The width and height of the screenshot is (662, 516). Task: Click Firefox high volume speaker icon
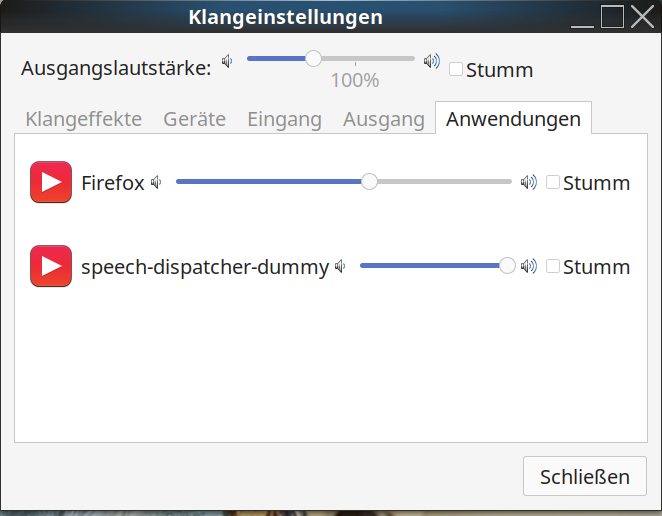pos(528,183)
